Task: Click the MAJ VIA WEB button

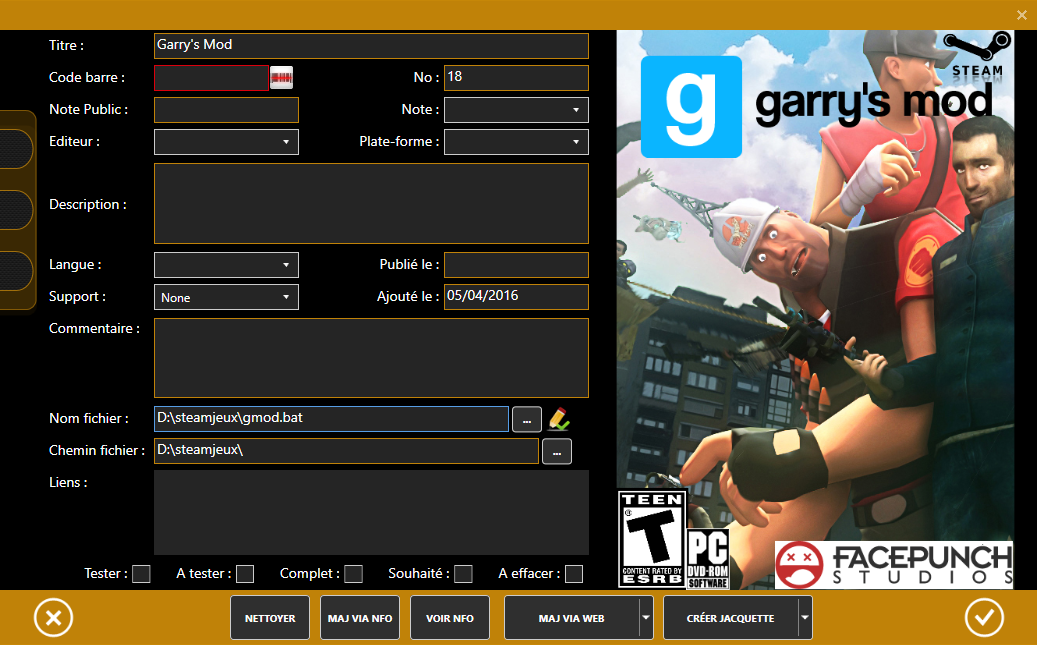Action: tap(571, 618)
